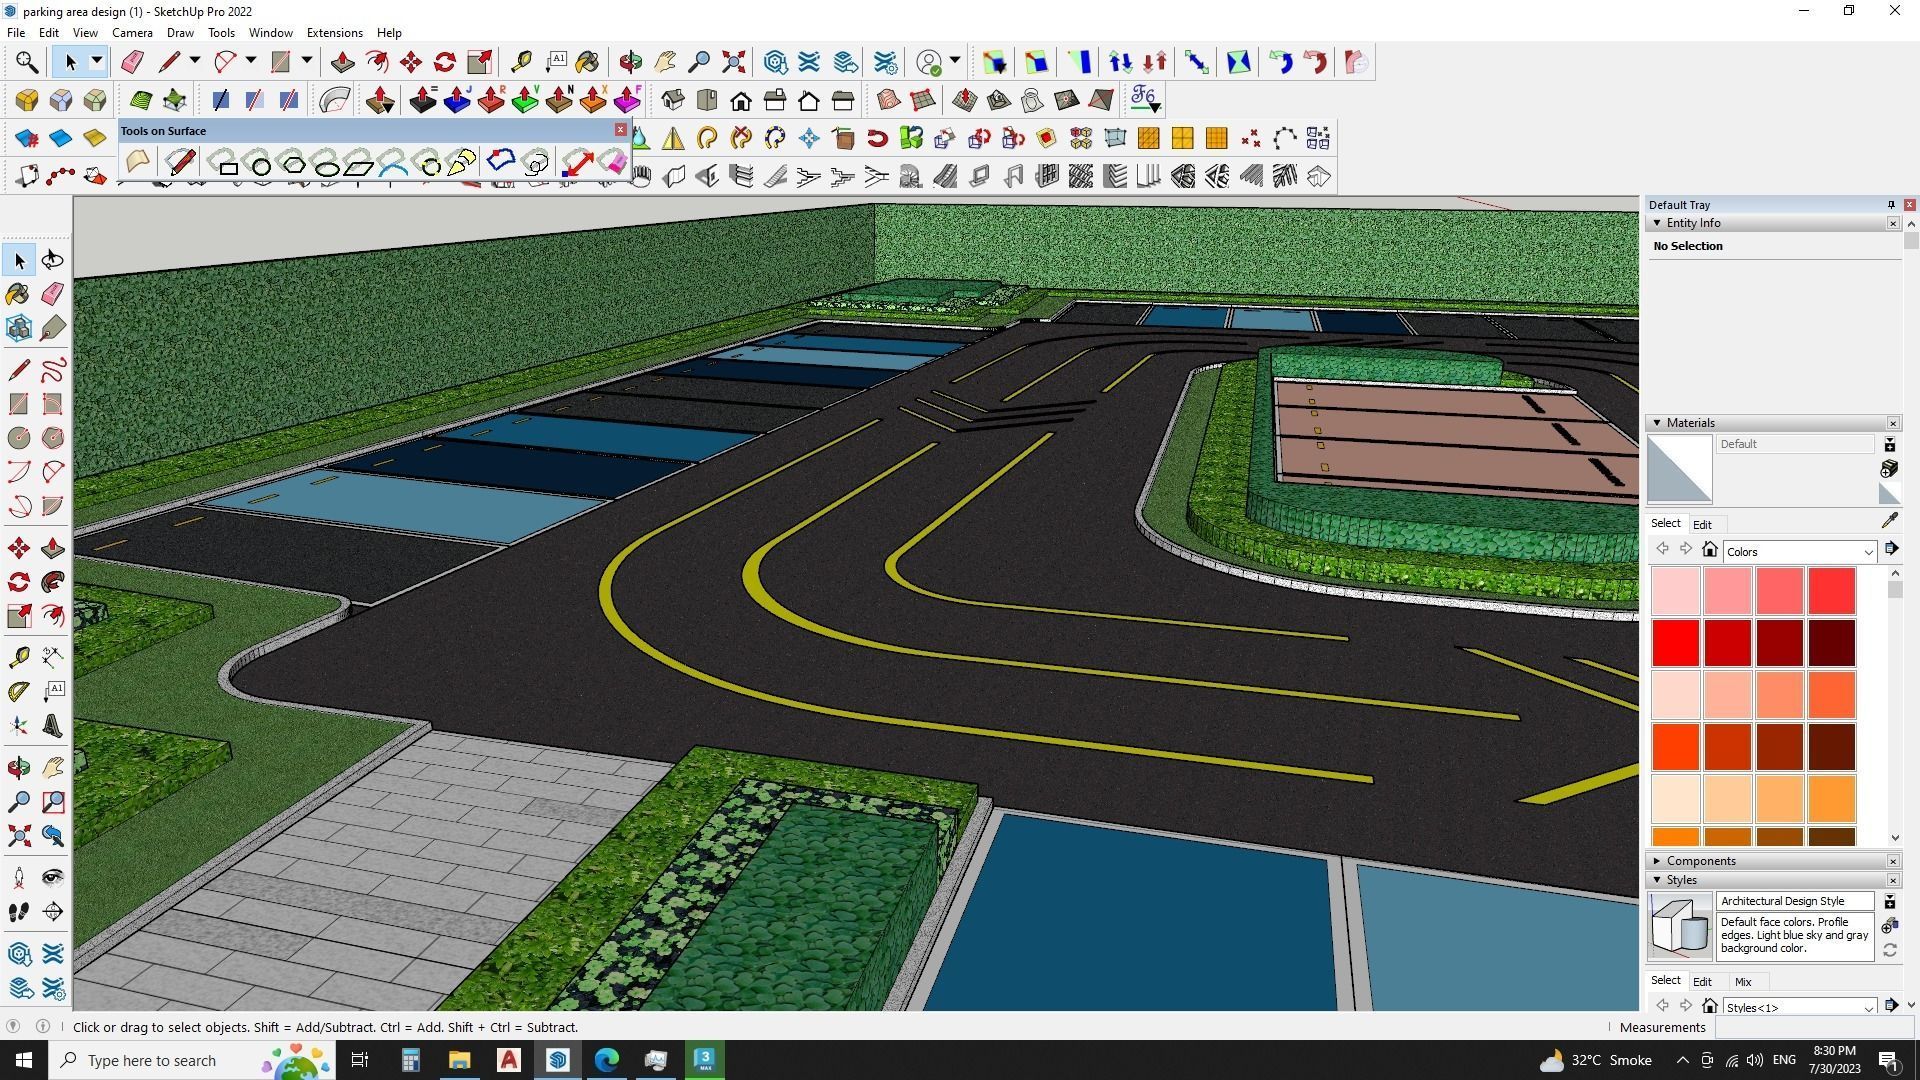The width and height of the screenshot is (1920, 1080).
Task: Click the Details arrow in Materials browser
Action: coord(1891,549)
